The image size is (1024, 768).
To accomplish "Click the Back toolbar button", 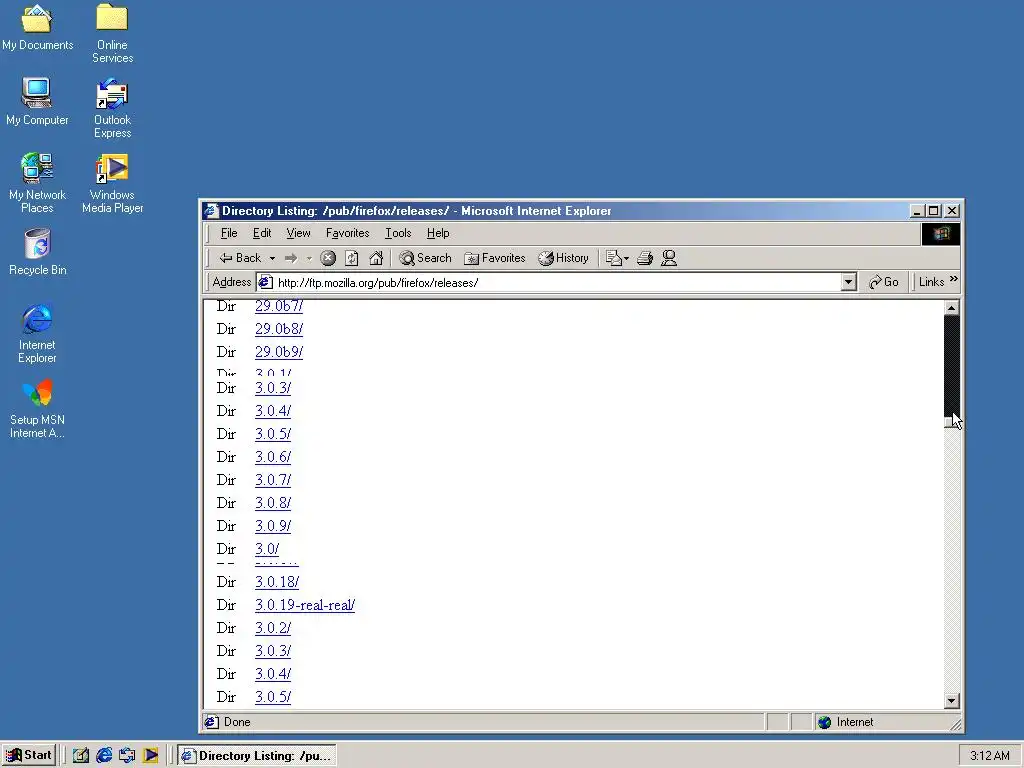I will [x=240, y=258].
